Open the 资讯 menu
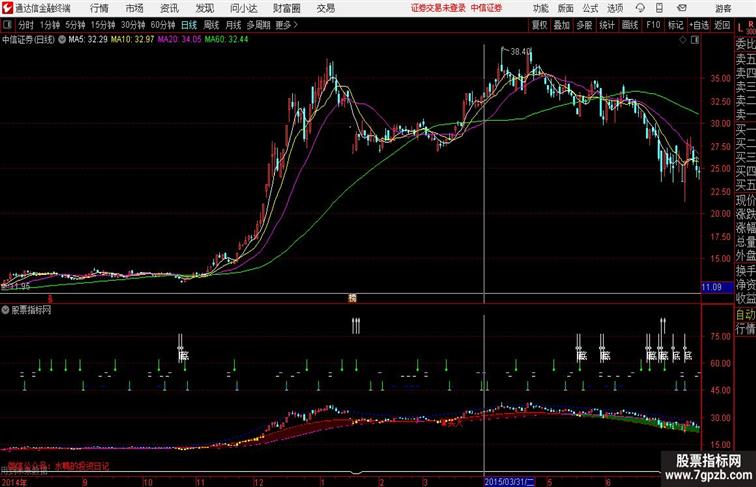 click(169, 8)
